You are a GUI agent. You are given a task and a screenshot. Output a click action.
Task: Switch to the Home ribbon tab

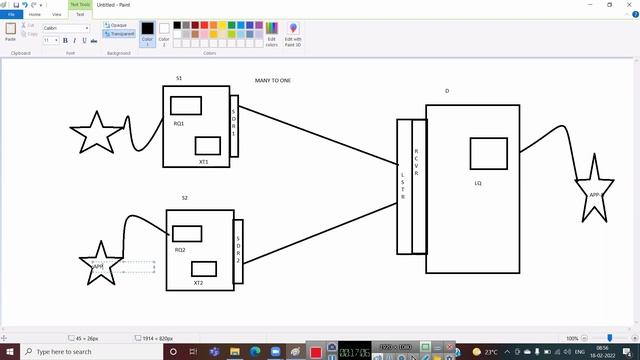[x=35, y=14]
